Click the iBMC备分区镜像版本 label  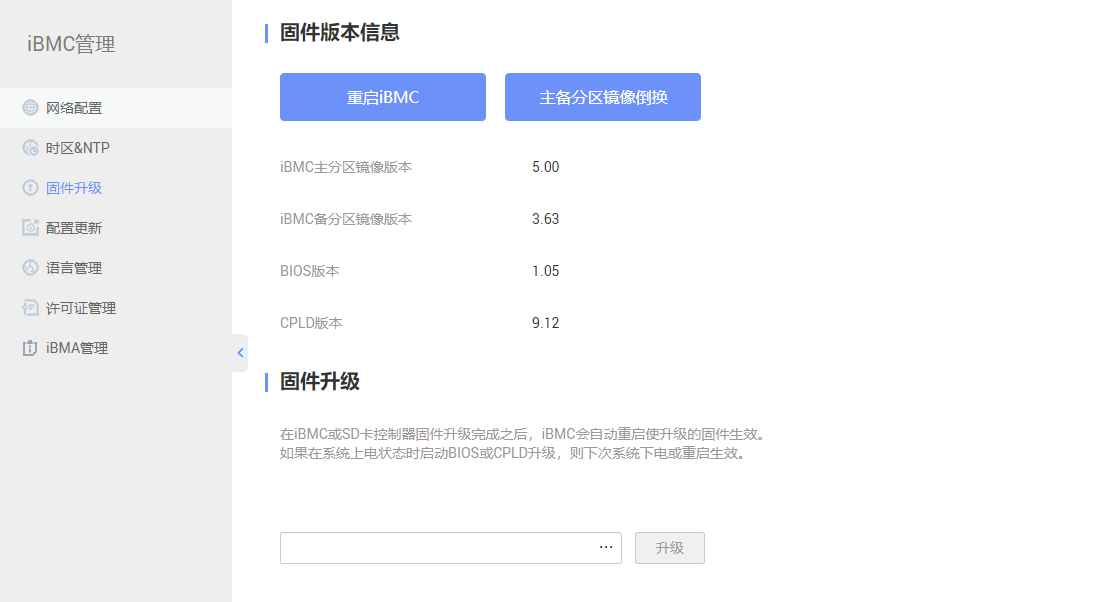click(x=346, y=219)
